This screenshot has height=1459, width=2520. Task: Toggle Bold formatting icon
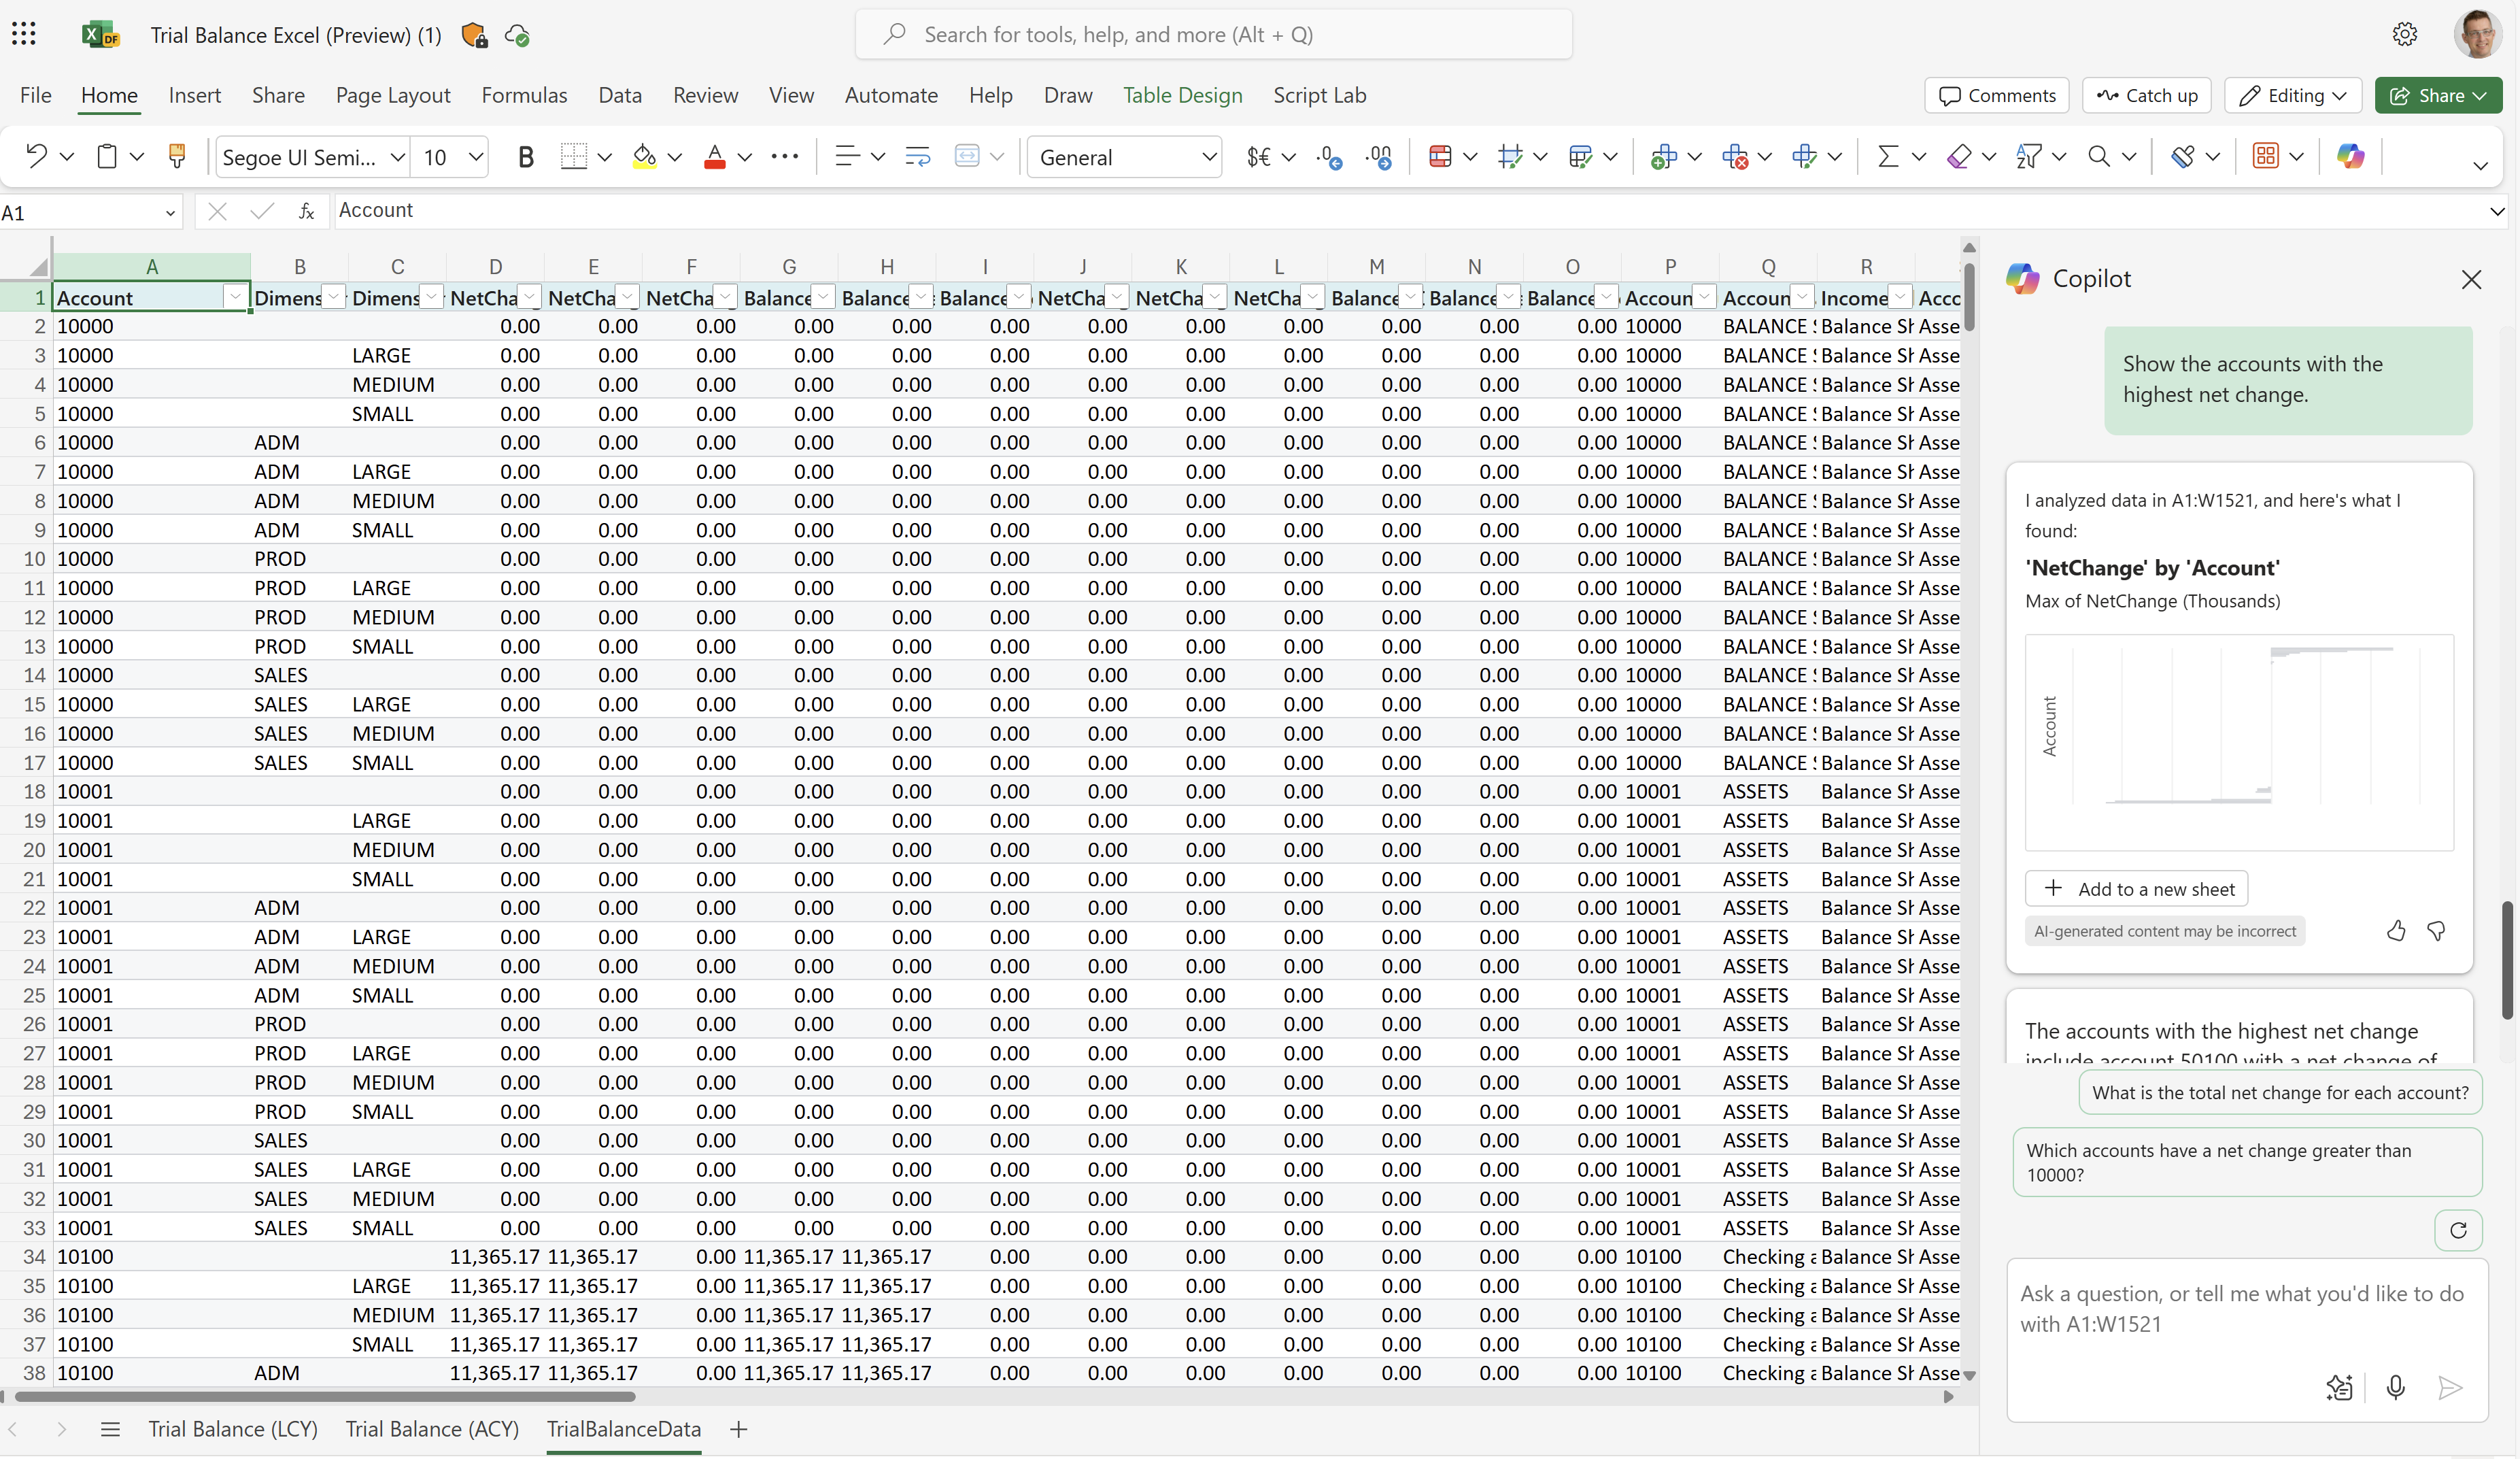(x=528, y=158)
